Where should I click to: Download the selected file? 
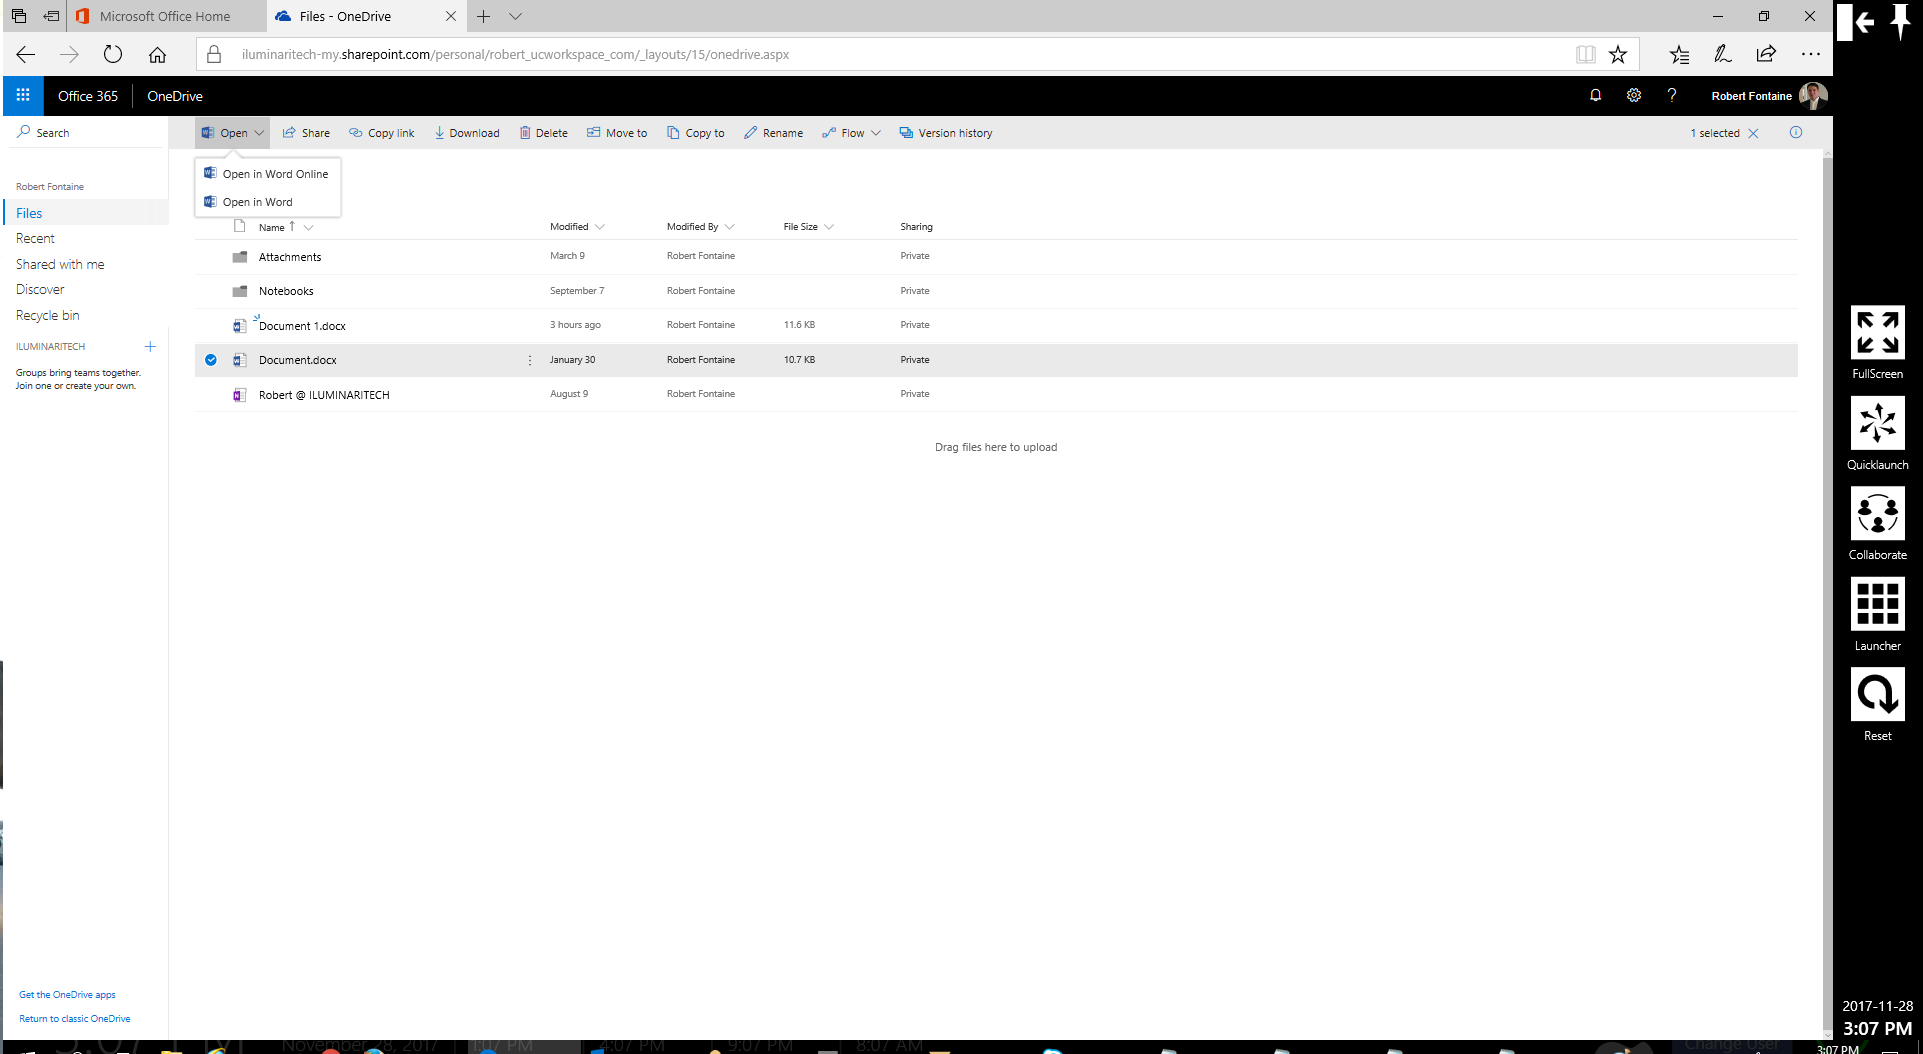(x=467, y=133)
